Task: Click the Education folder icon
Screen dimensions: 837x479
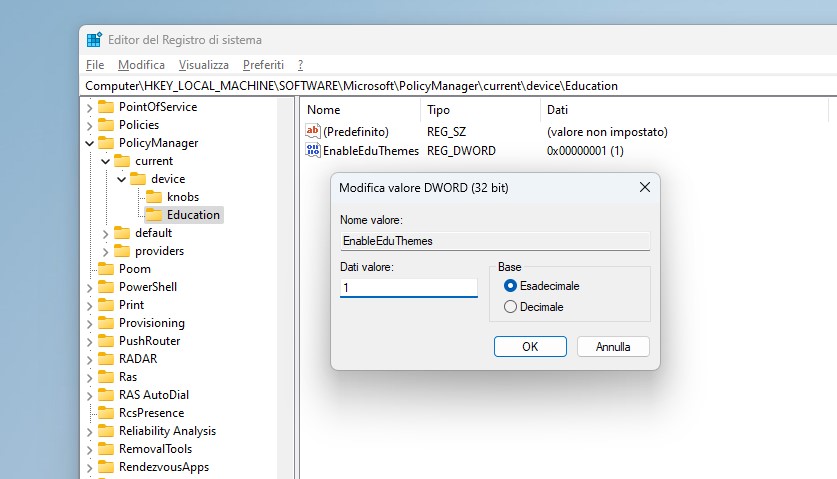Action: (154, 215)
